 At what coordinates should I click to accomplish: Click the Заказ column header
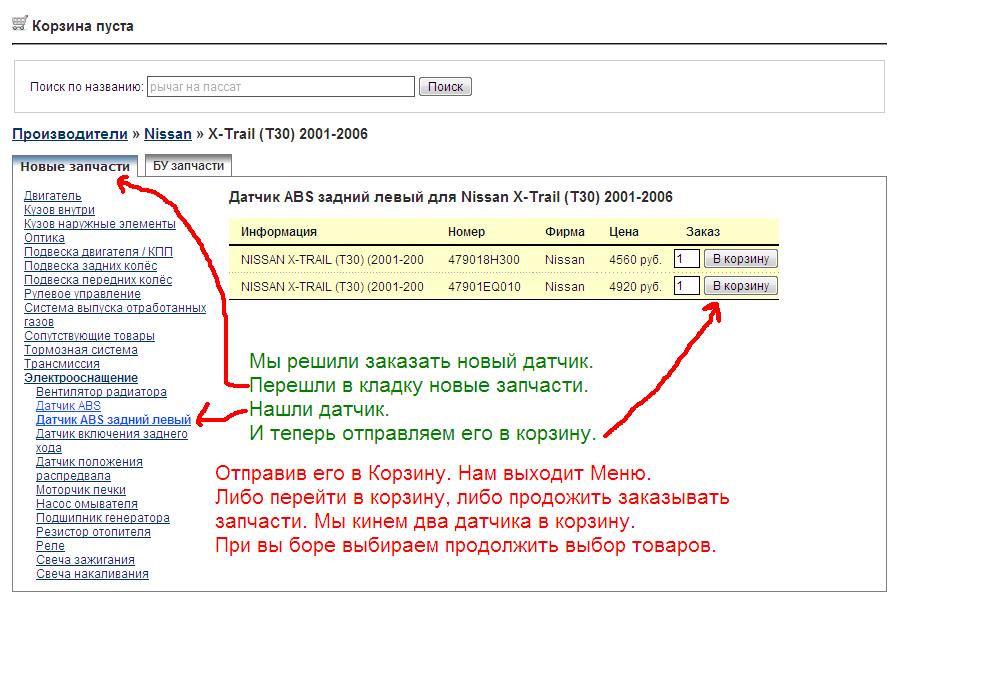pos(703,232)
